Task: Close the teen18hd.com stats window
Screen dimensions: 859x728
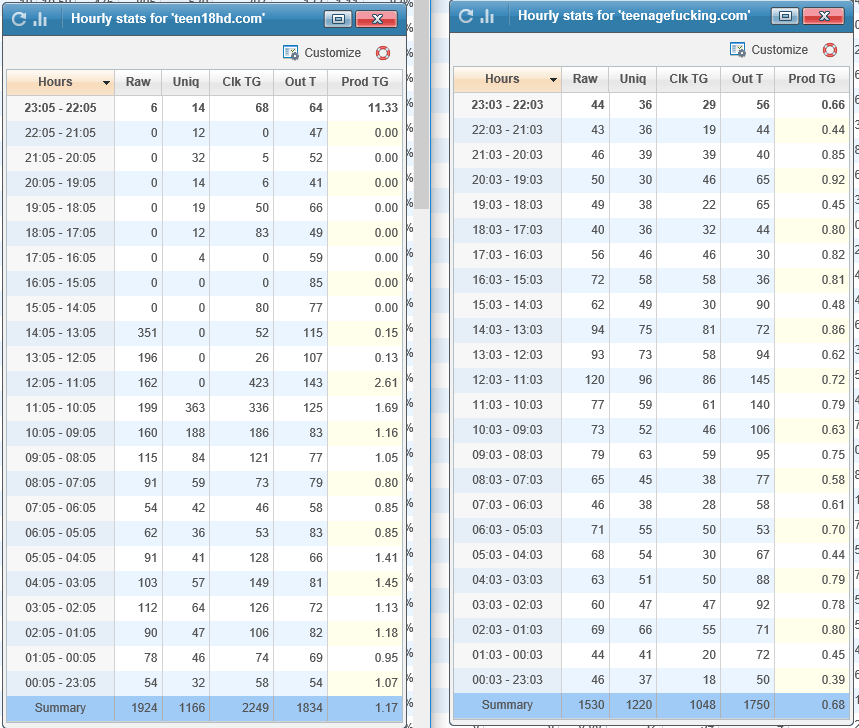Action: click(376, 19)
